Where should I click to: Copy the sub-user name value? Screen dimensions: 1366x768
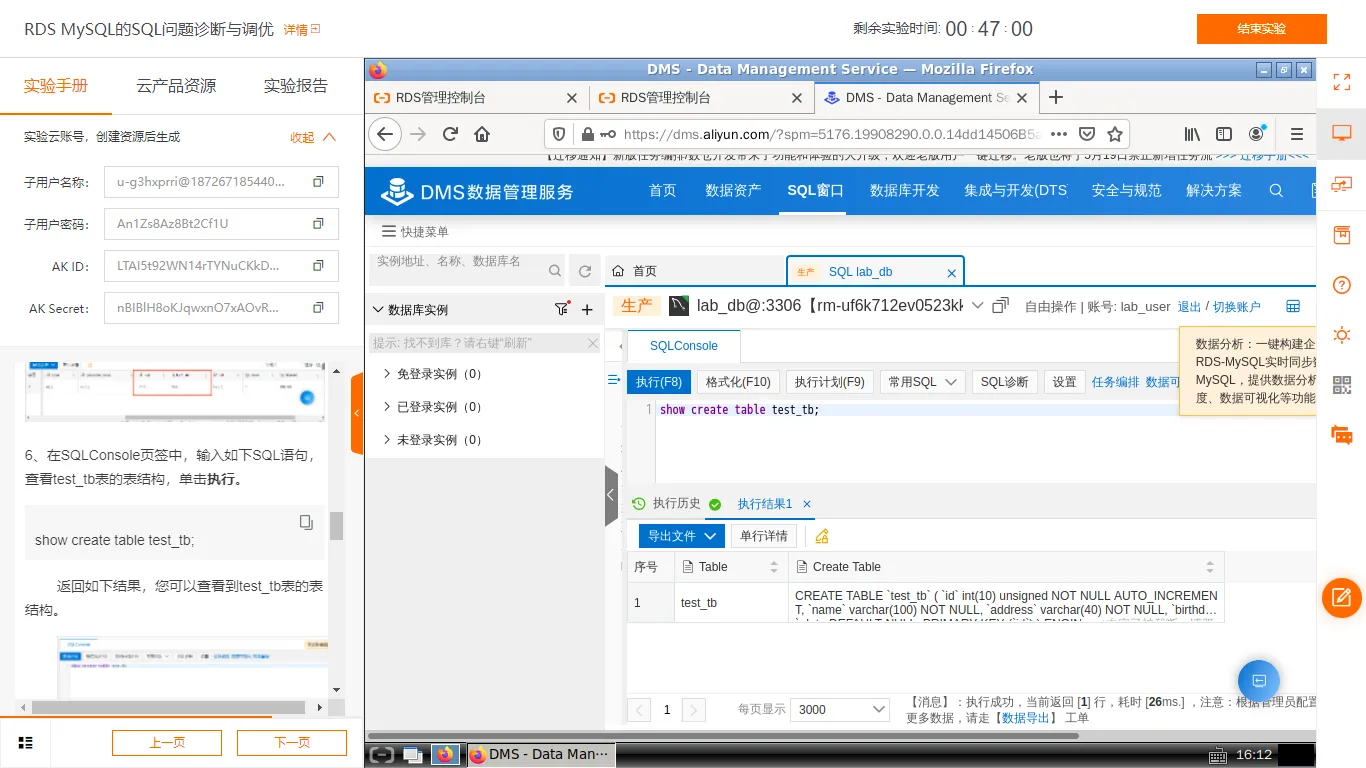[x=318, y=182]
